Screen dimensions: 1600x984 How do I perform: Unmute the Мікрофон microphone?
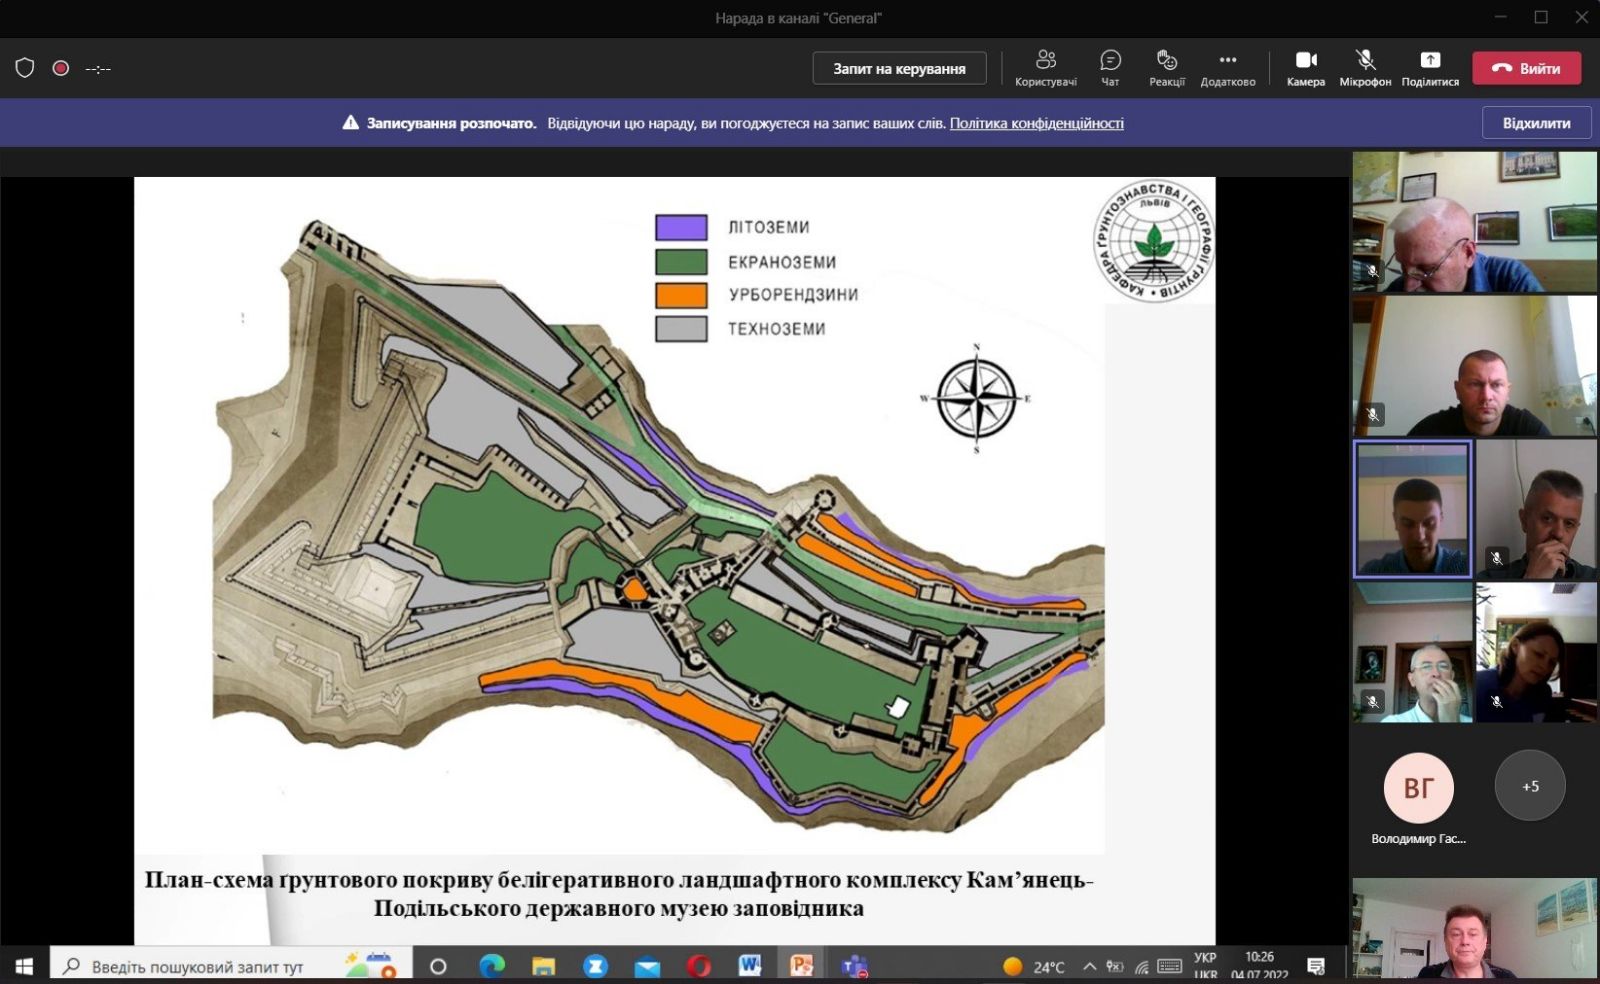(x=1365, y=67)
